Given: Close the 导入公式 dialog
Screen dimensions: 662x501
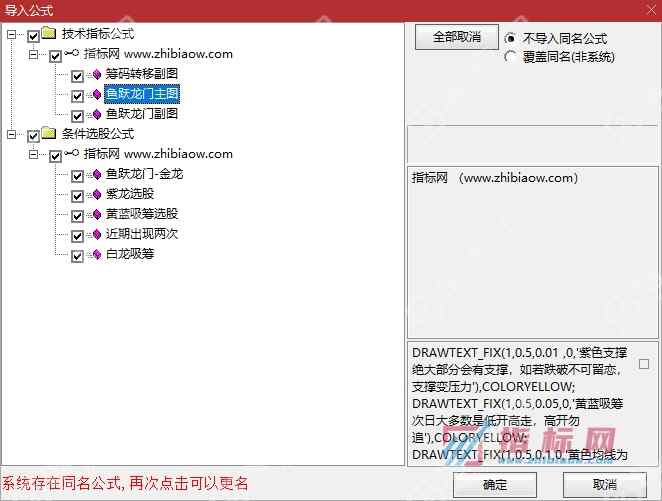Looking at the screenshot, I should pos(651,9).
